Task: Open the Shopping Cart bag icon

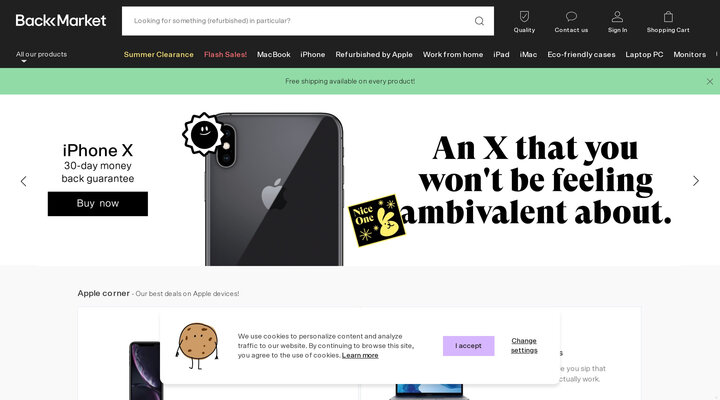Action: [x=668, y=17]
